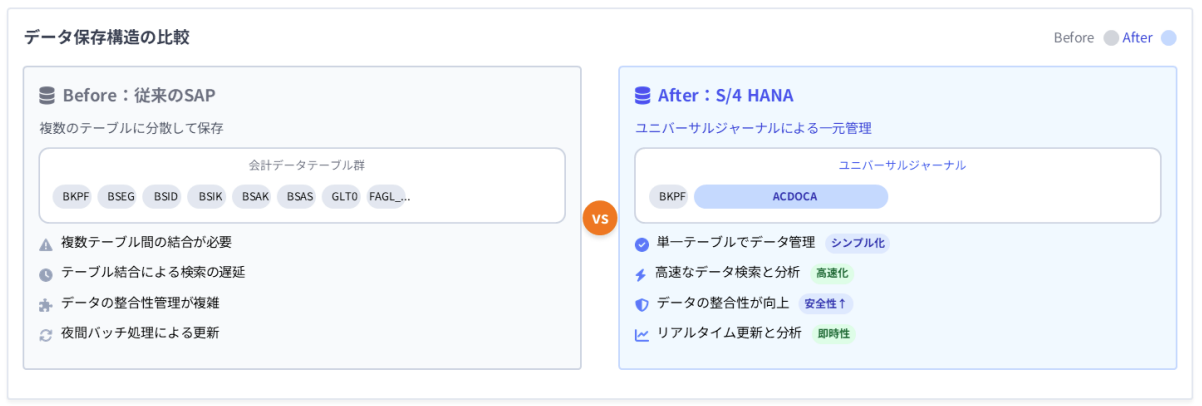Click the 高速化 green tag

(832, 273)
